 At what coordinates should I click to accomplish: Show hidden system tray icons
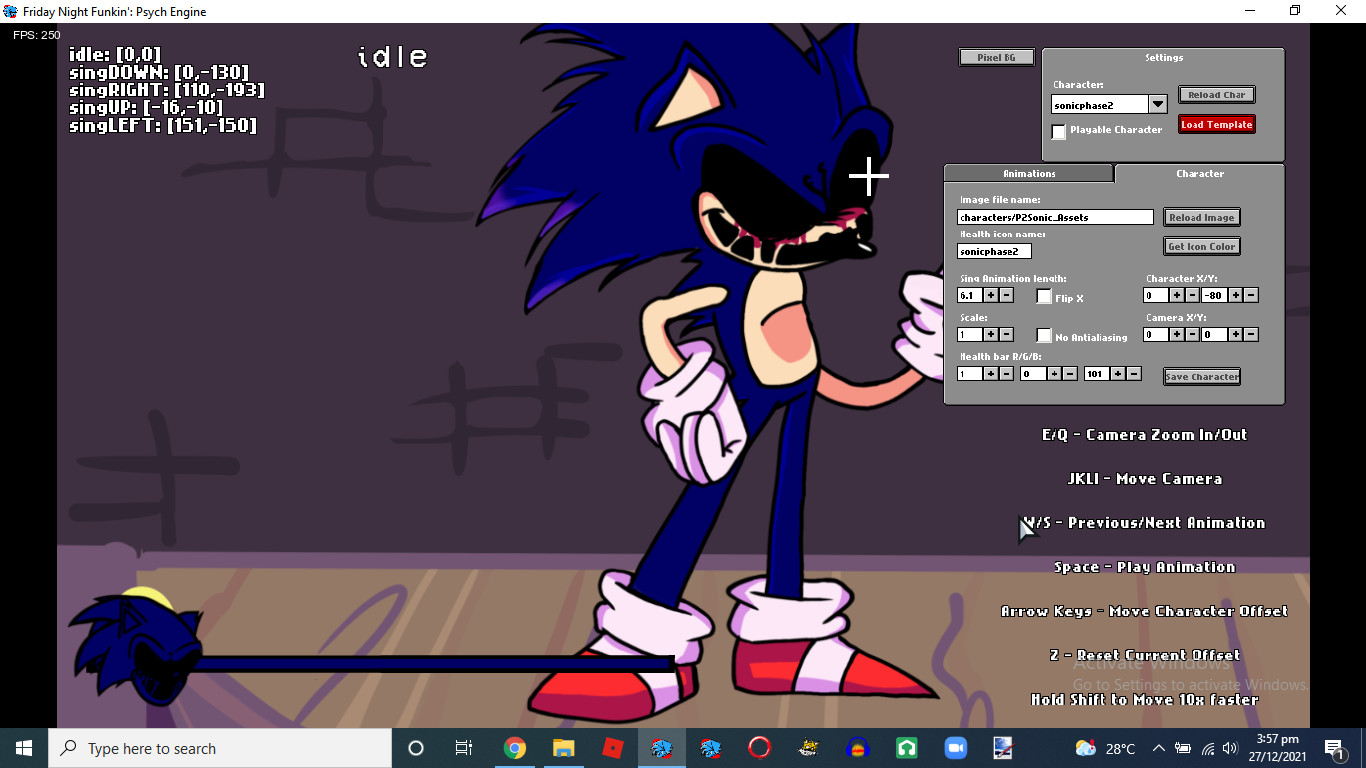[x=1158, y=748]
